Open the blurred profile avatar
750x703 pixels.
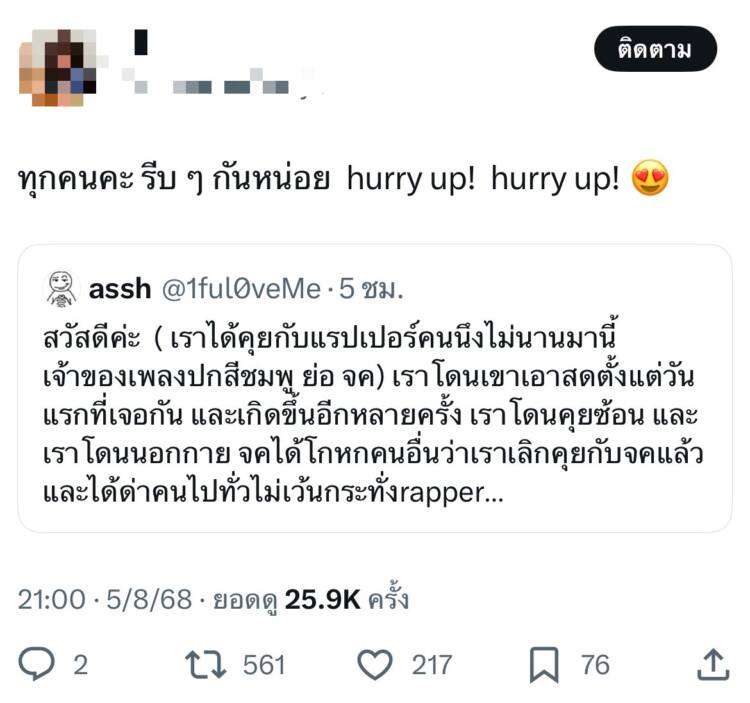(x=58, y=67)
